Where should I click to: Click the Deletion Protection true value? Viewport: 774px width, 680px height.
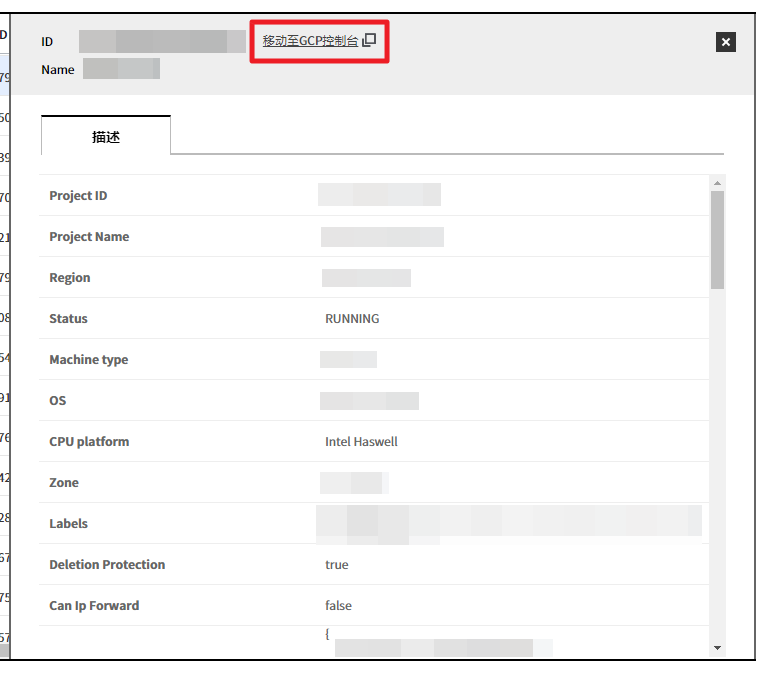(337, 565)
